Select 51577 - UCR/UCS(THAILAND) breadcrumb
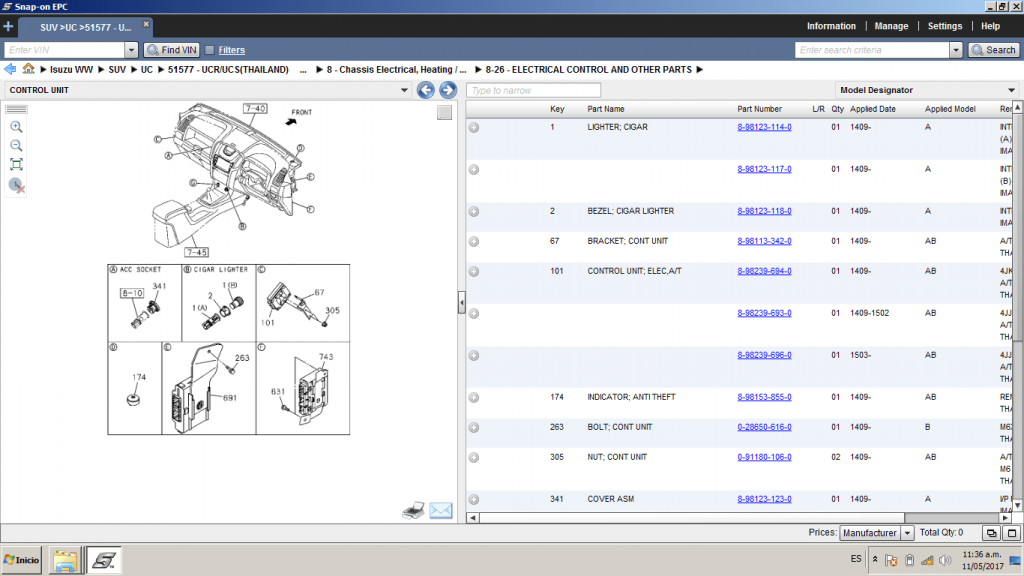 coord(228,69)
